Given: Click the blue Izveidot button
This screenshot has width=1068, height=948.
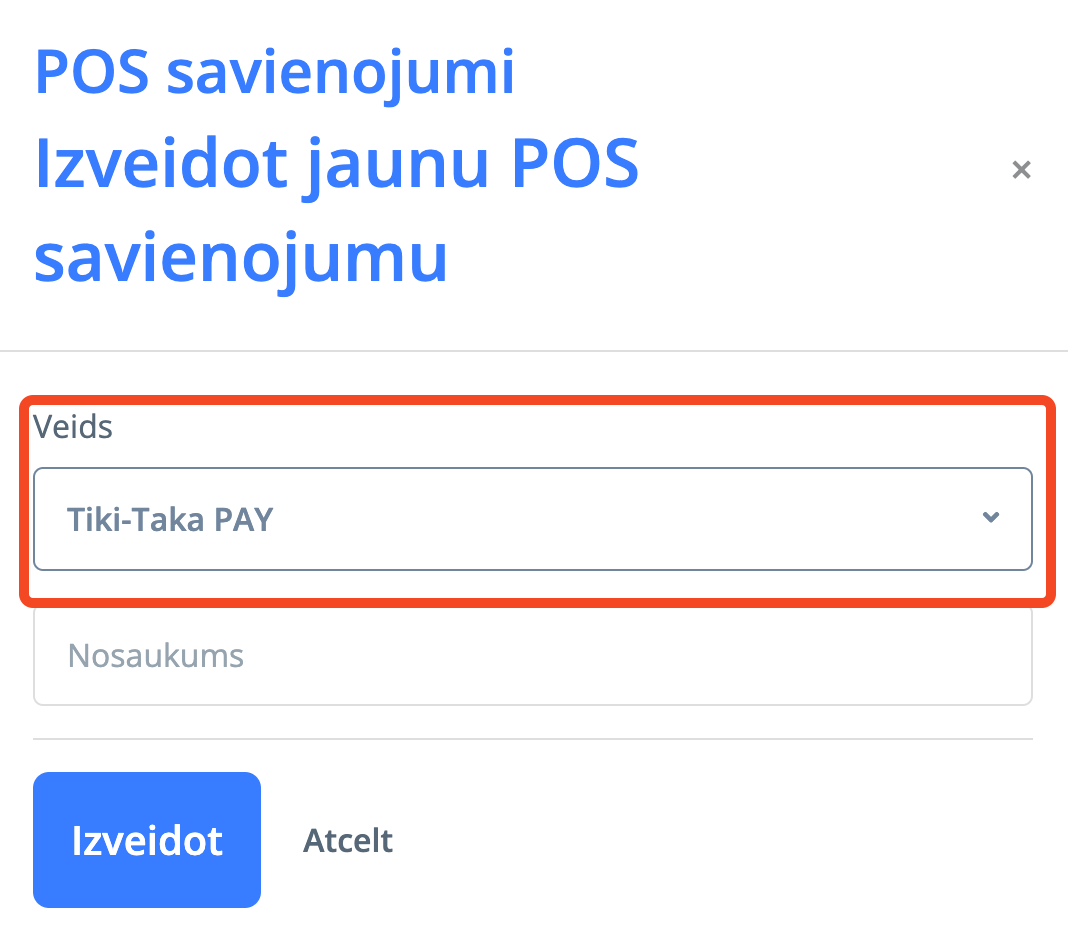Looking at the screenshot, I should coord(147,840).
